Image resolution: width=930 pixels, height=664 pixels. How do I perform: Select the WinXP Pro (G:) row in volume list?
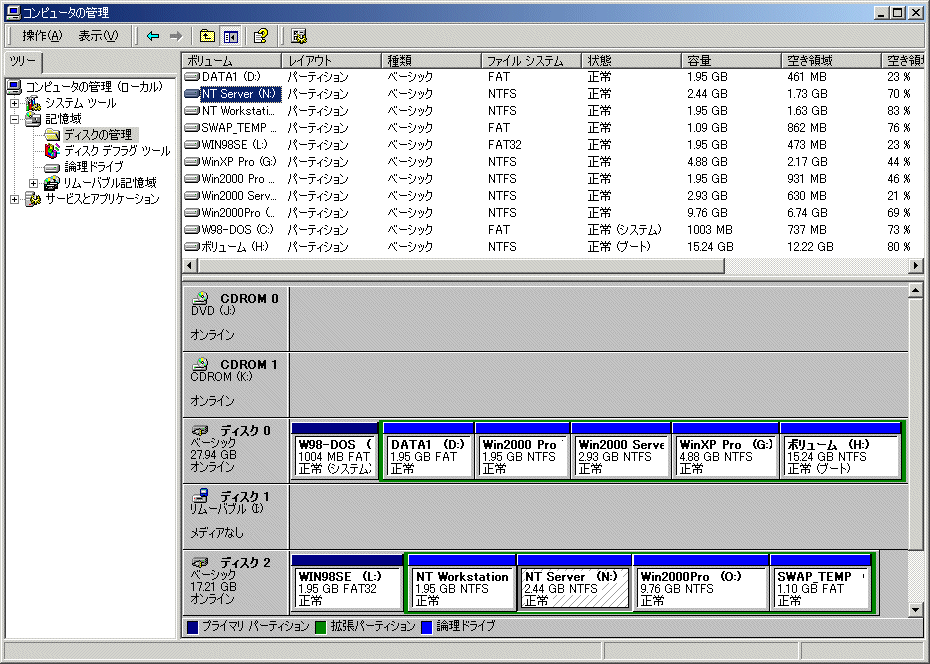click(552, 162)
